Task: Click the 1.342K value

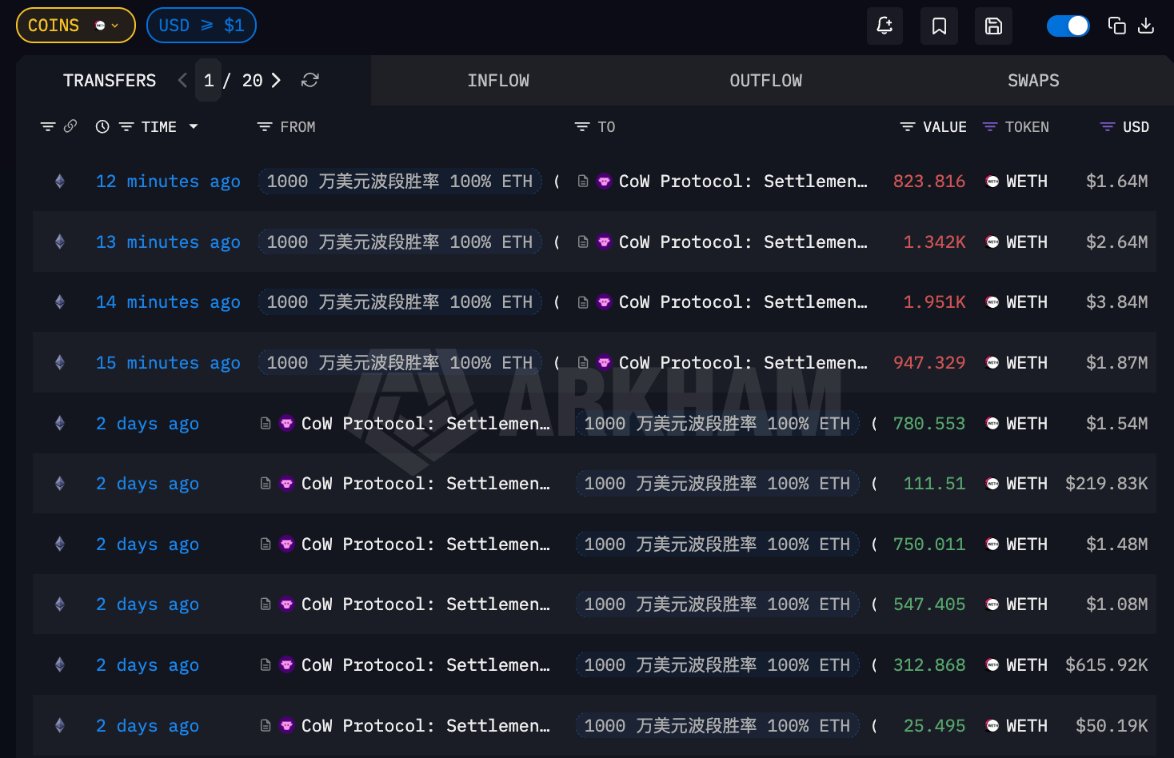Action: [x=934, y=242]
